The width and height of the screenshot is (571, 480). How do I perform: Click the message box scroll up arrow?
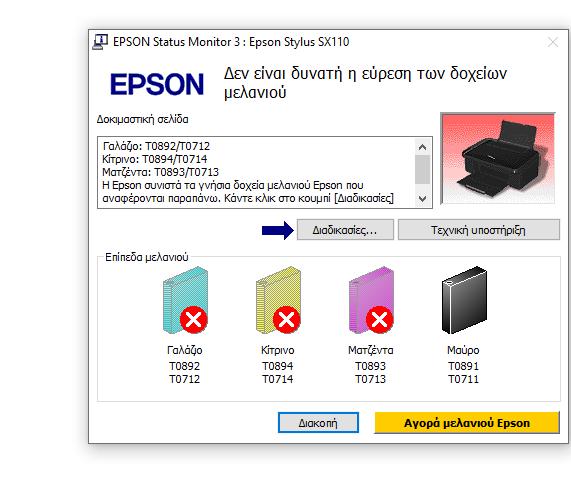click(x=422, y=147)
